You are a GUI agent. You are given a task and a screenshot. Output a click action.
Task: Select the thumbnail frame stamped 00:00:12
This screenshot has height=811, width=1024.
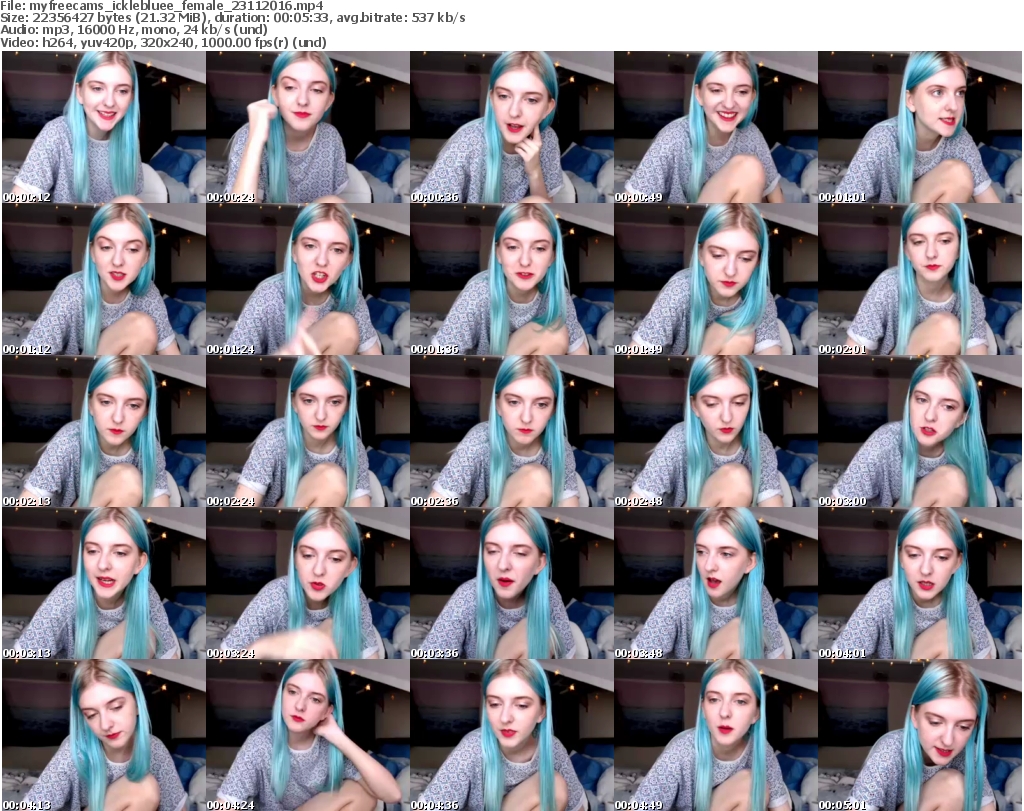(104, 127)
